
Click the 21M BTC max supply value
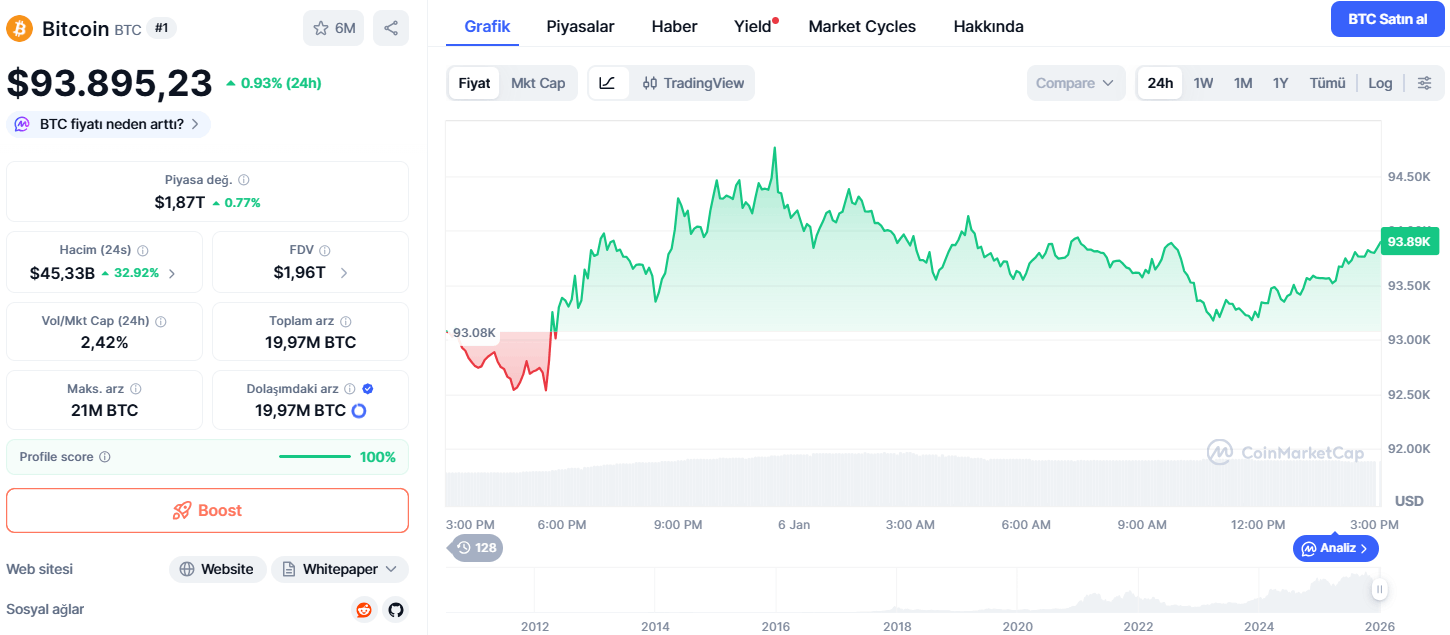pos(104,410)
